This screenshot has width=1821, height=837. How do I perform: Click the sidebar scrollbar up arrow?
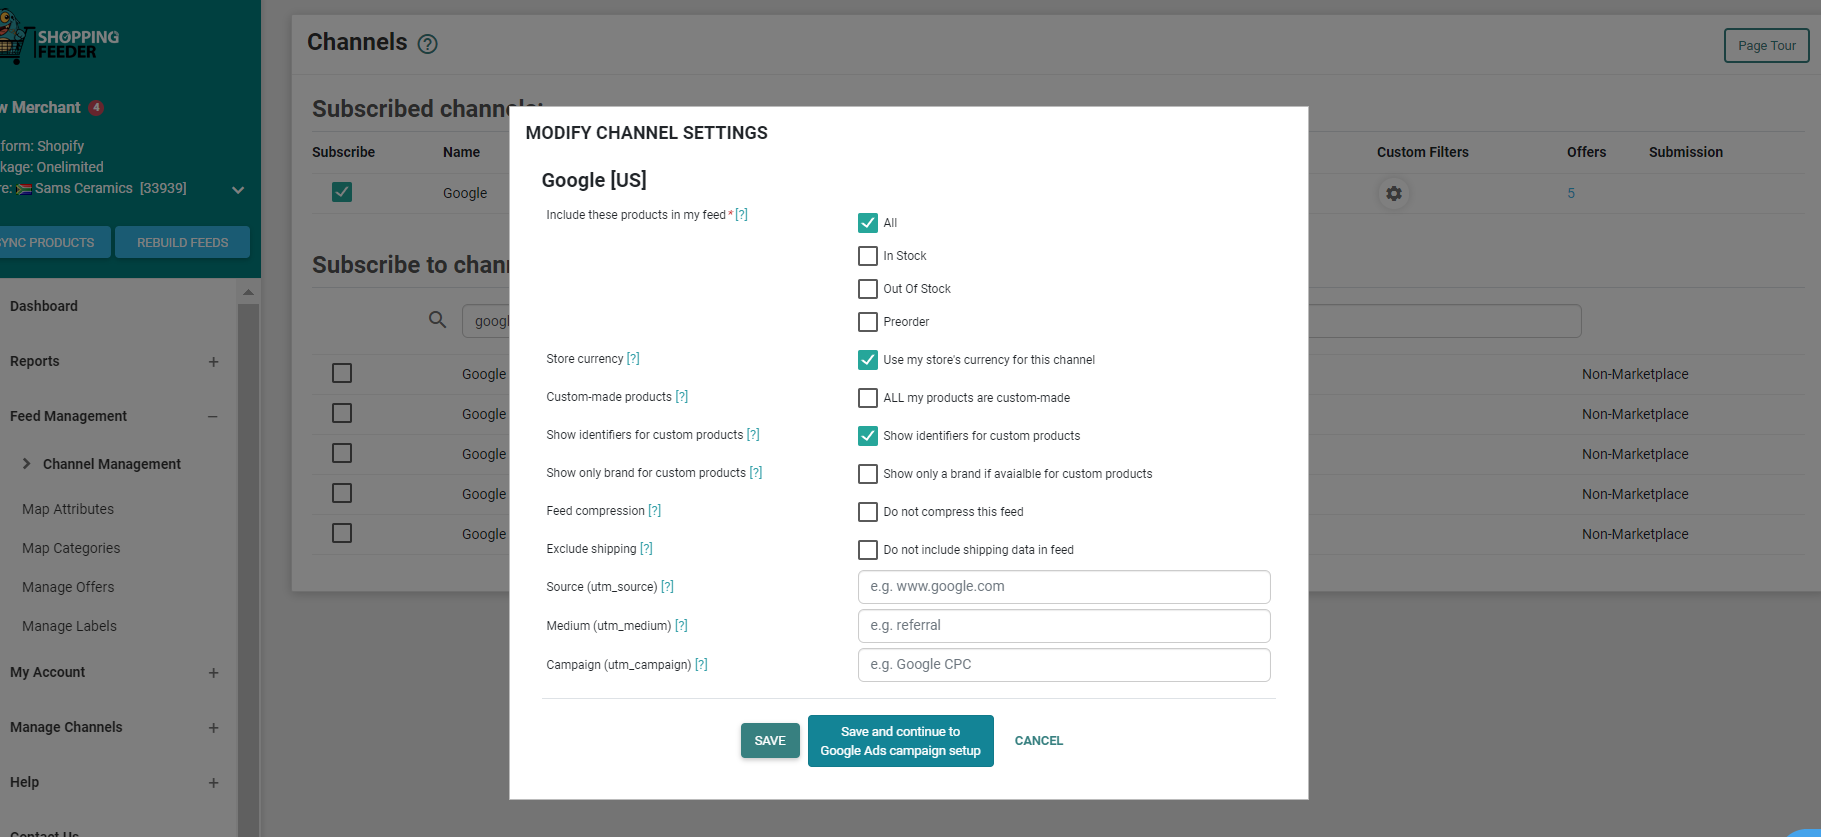point(248,292)
